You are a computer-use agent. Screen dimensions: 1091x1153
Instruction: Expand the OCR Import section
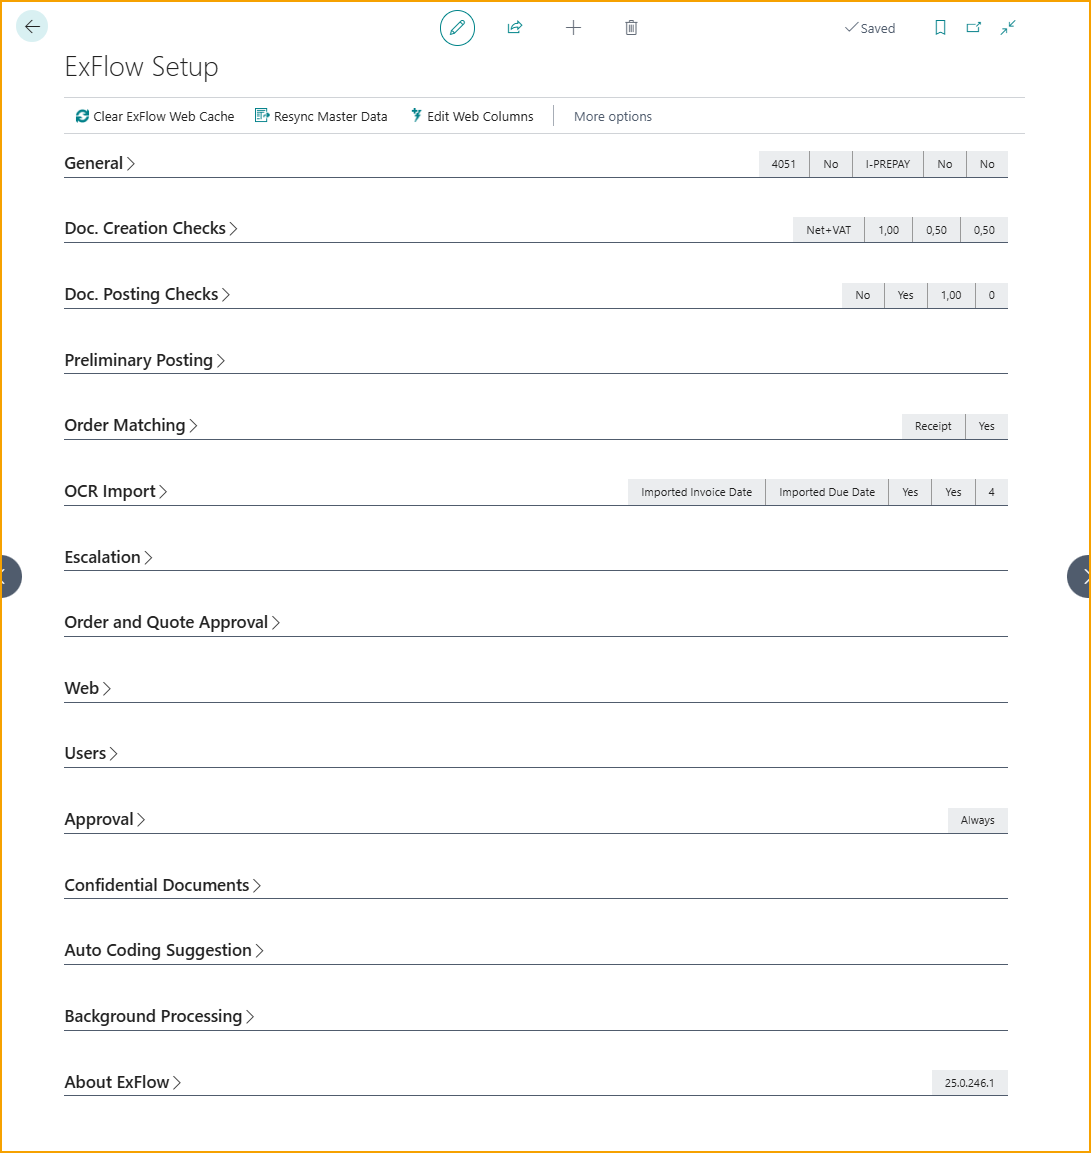coord(115,492)
